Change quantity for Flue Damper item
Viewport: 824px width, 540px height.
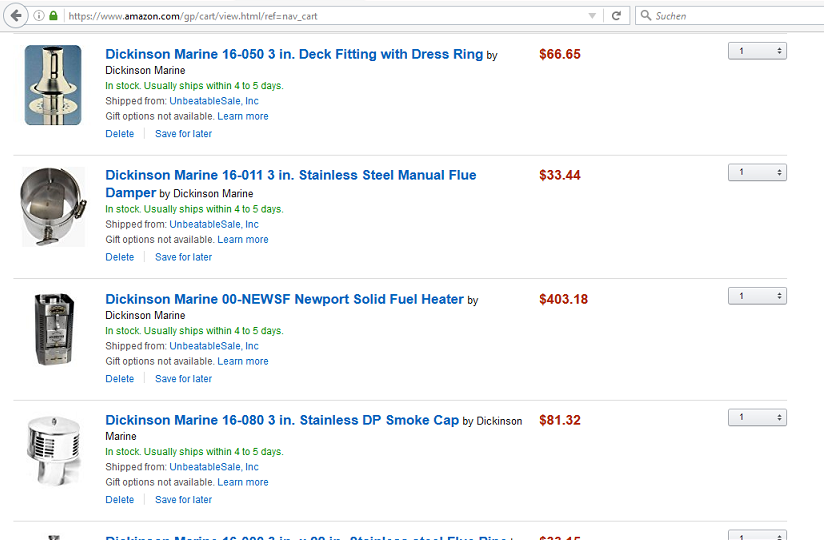tap(757, 172)
